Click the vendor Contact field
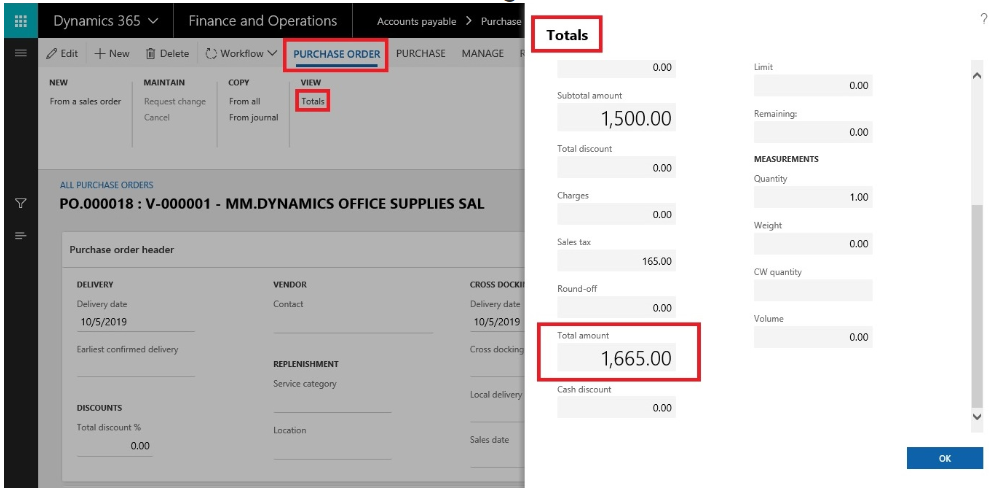Viewport: 989px width, 490px height. click(x=353, y=322)
